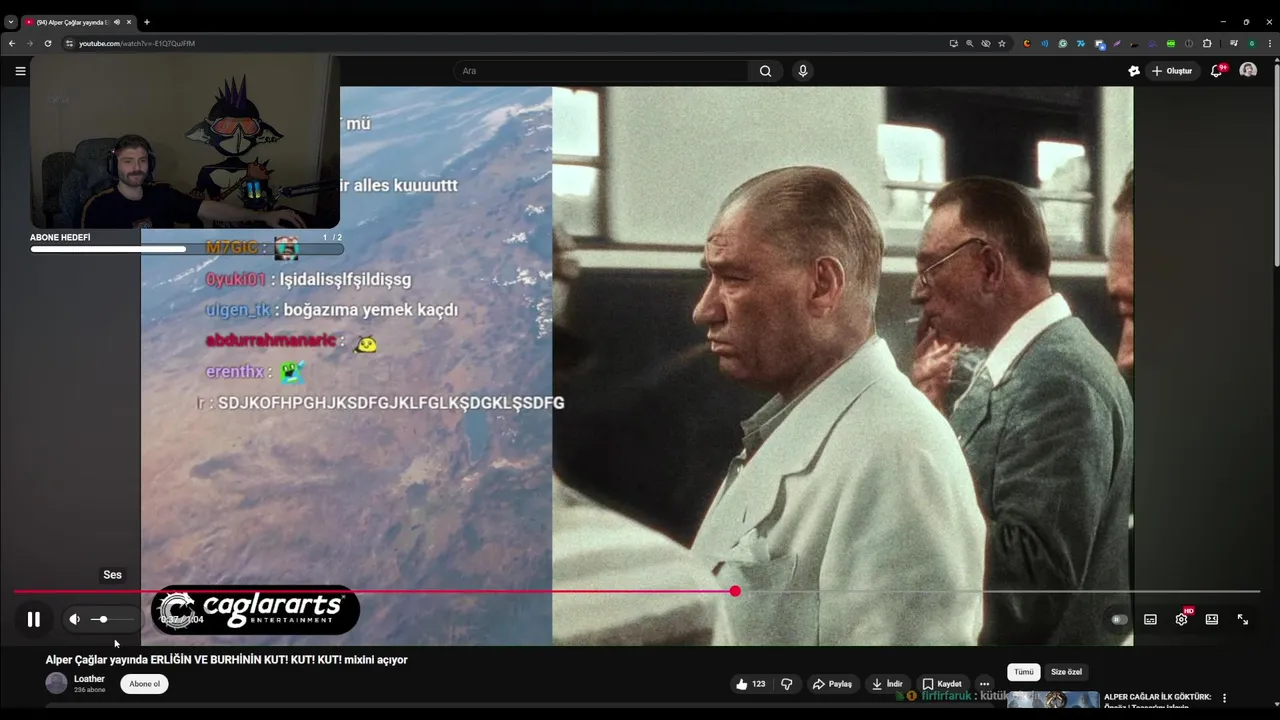Viewport: 1280px width, 720px height.
Task: Open the YouTube hamburger guide menu
Action: click(20, 71)
